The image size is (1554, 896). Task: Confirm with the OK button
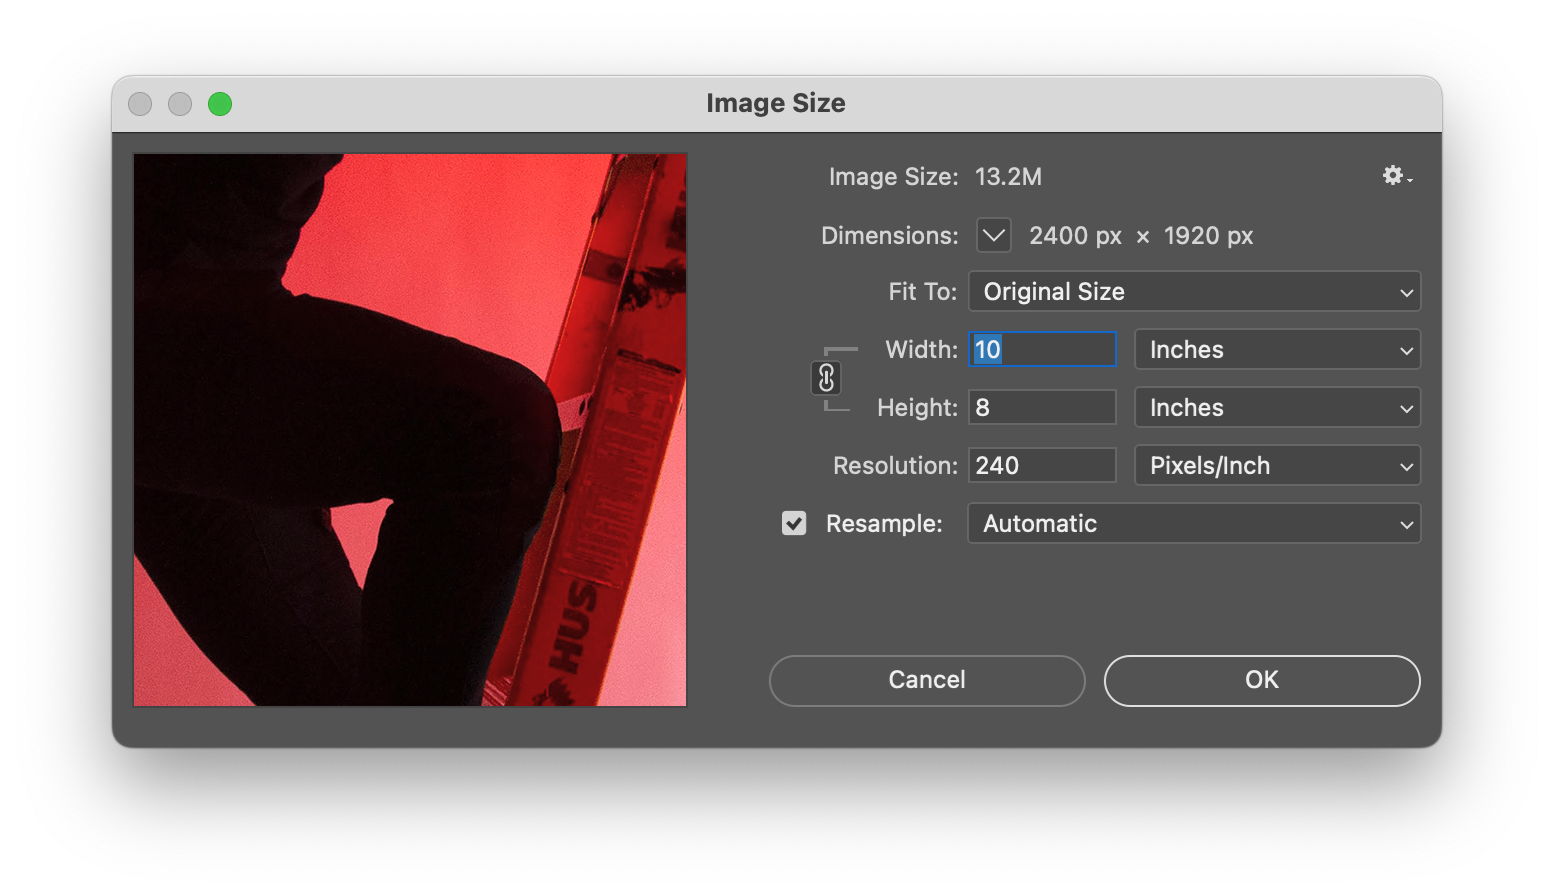1262,680
